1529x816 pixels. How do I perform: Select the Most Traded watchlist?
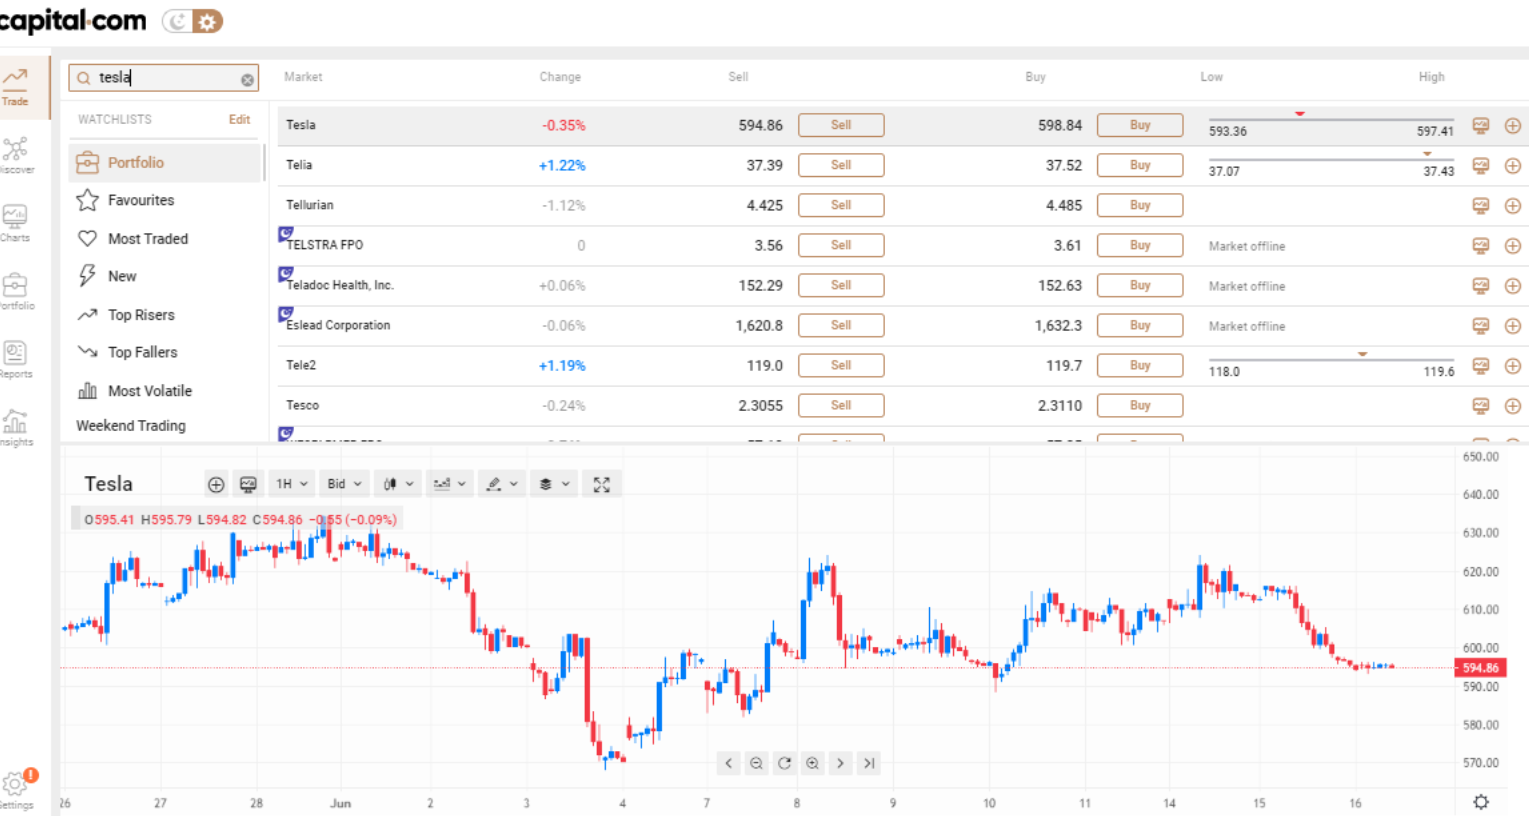tap(165, 238)
